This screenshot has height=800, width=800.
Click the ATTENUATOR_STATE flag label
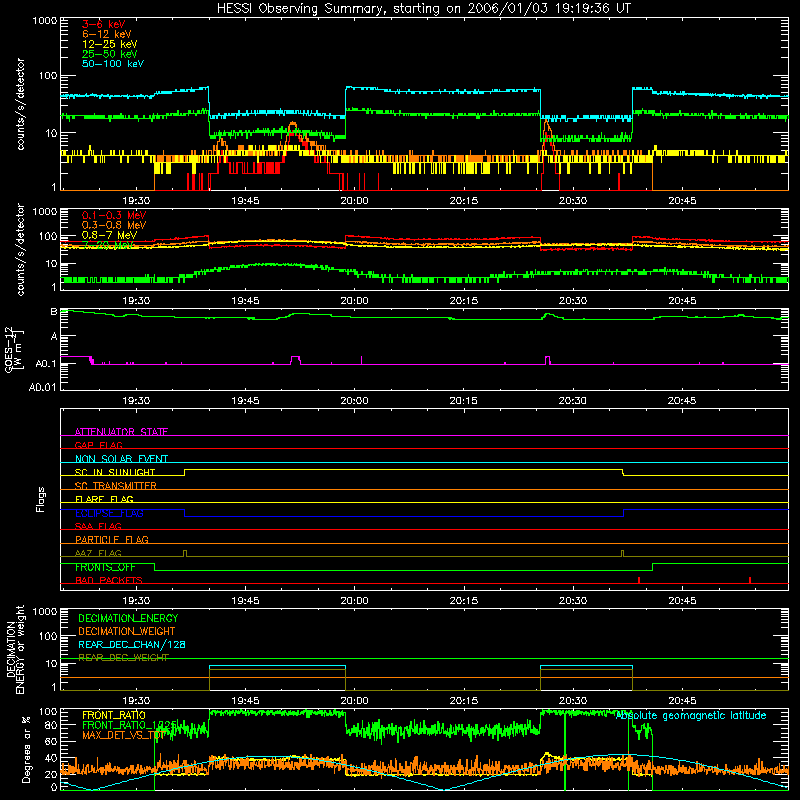[x=121, y=432]
